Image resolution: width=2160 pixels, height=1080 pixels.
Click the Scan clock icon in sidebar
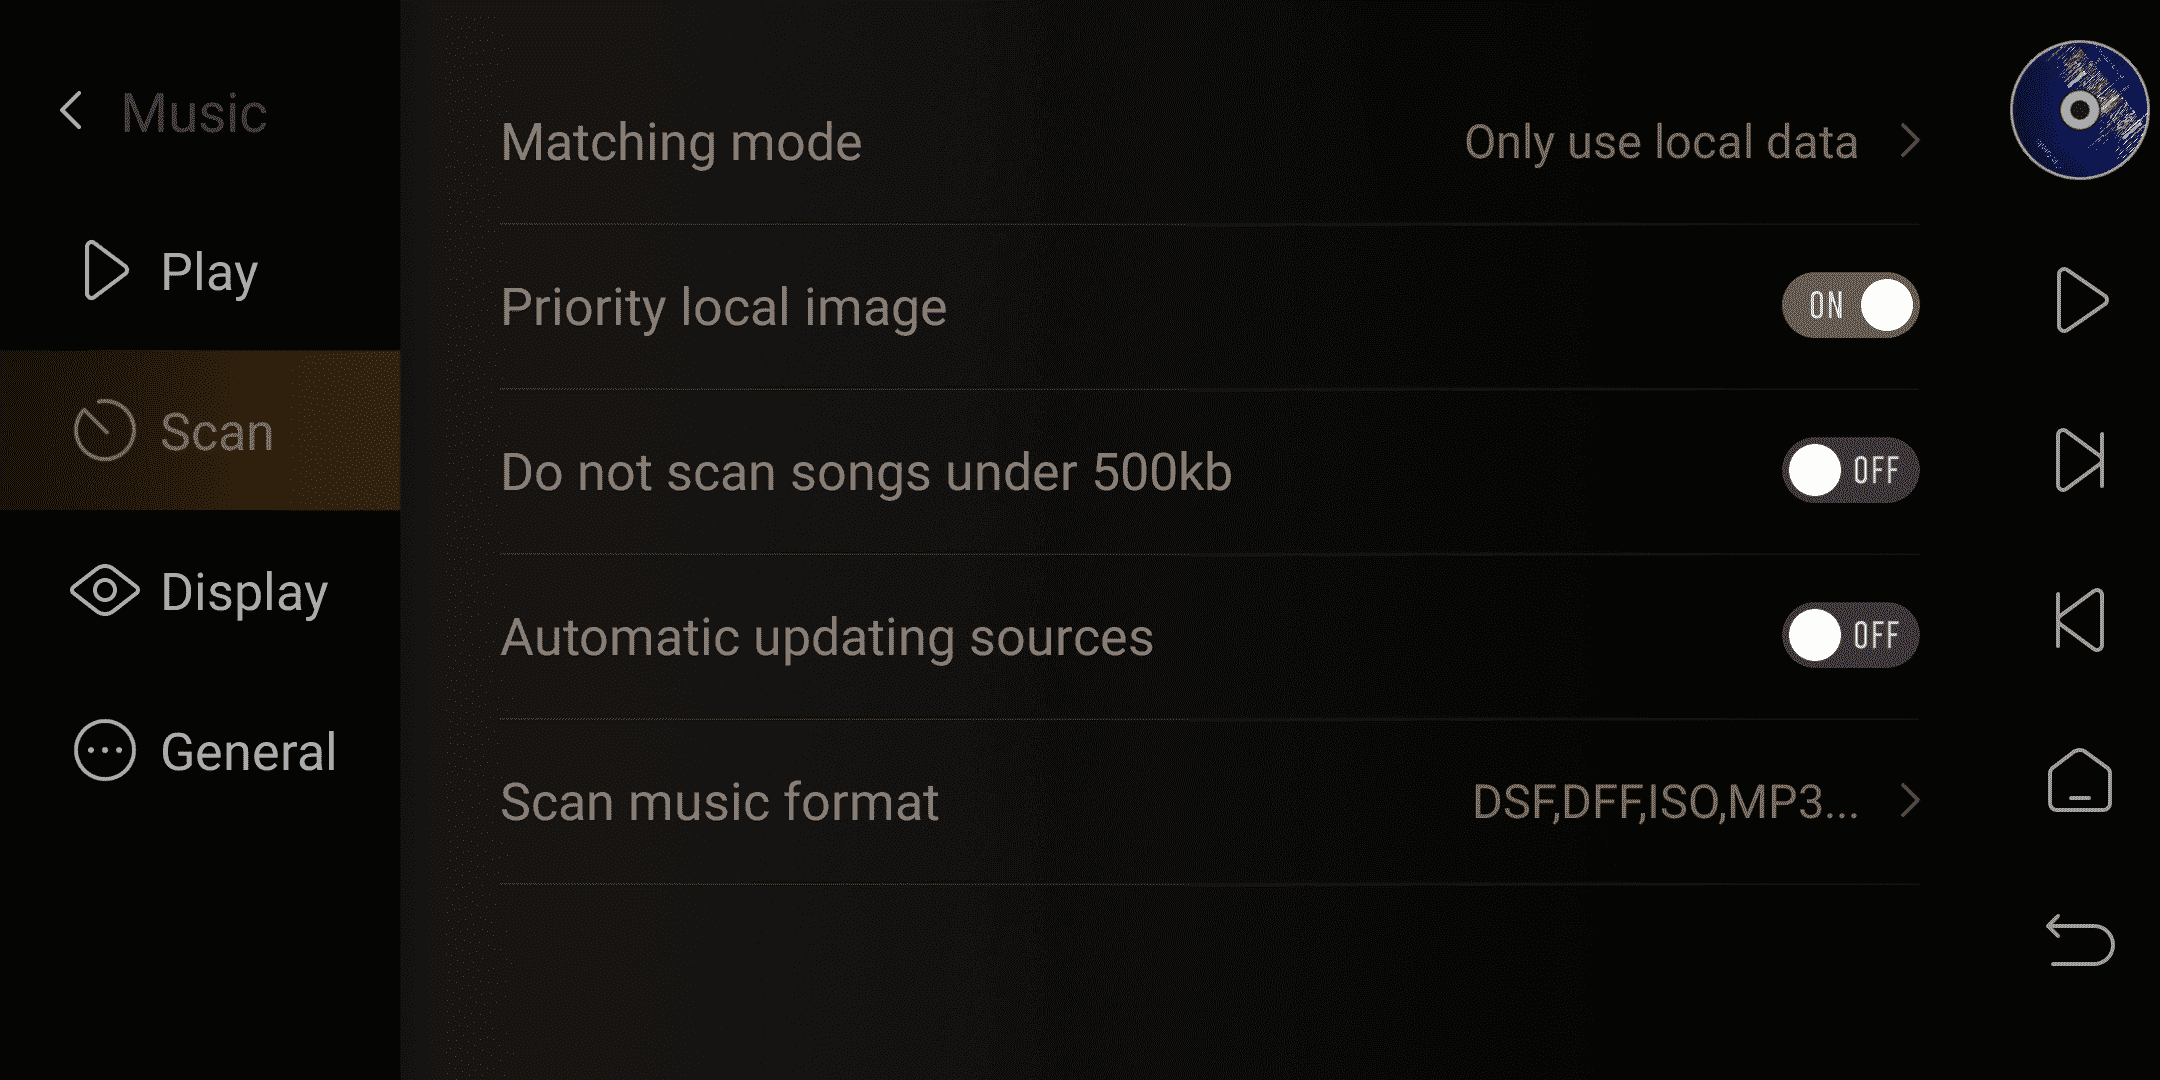click(104, 431)
